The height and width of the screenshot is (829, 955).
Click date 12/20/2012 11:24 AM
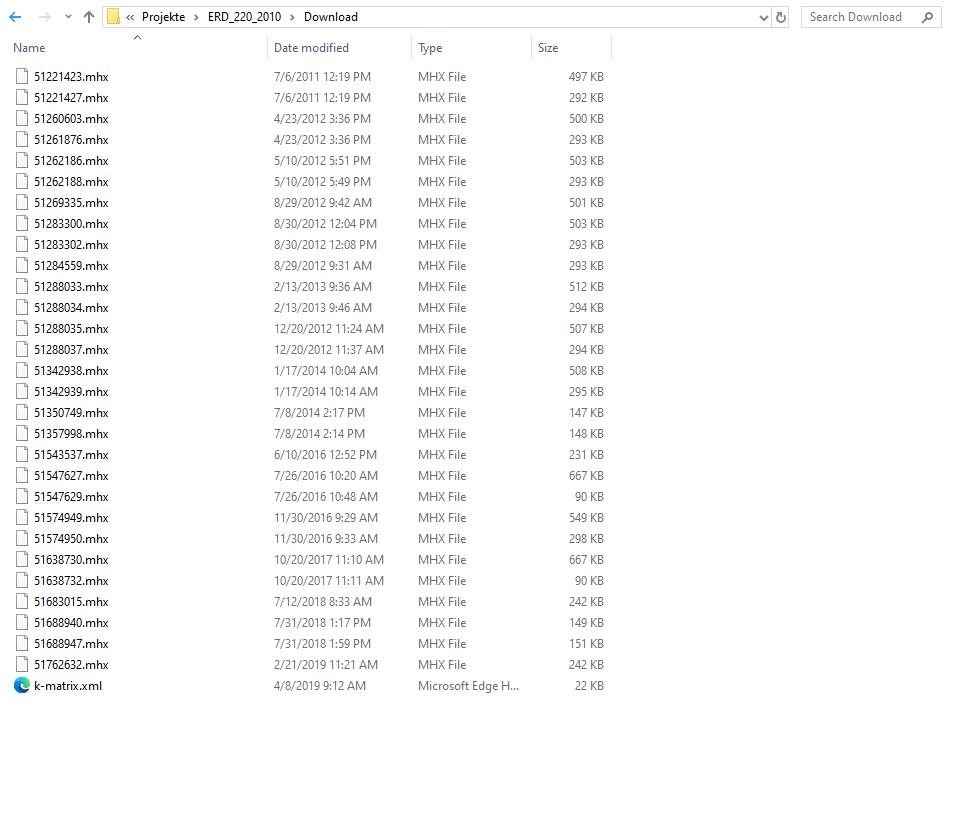[x=329, y=328]
